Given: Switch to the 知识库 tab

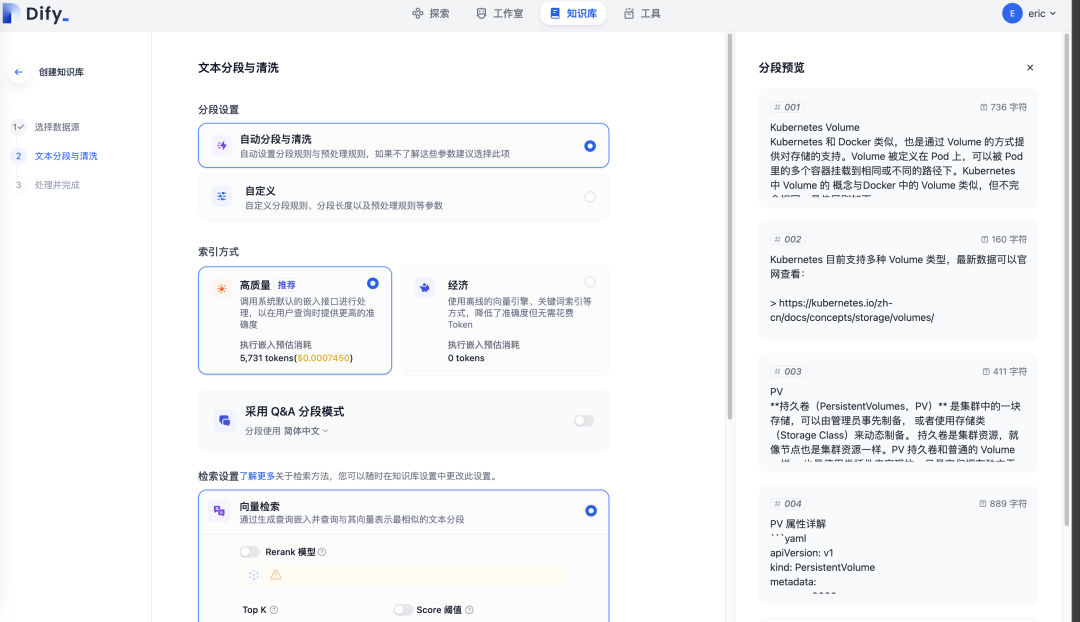Looking at the screenshot, I should (573, 13).
